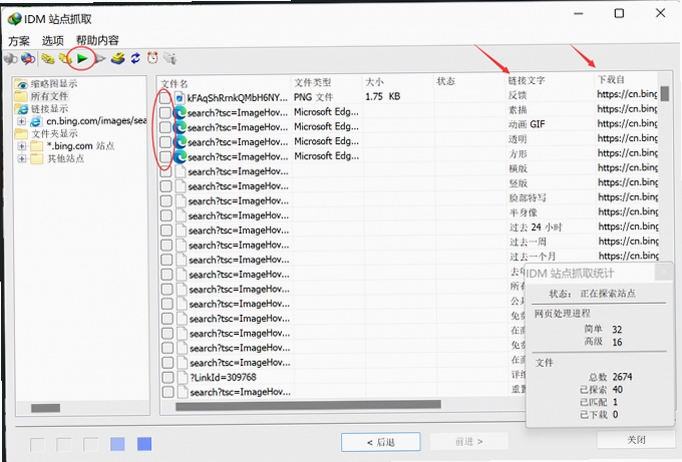This screenshot has height=462, width=682.
Task: Tick the checkbox in the 方形 row
Action: [165, 157]
